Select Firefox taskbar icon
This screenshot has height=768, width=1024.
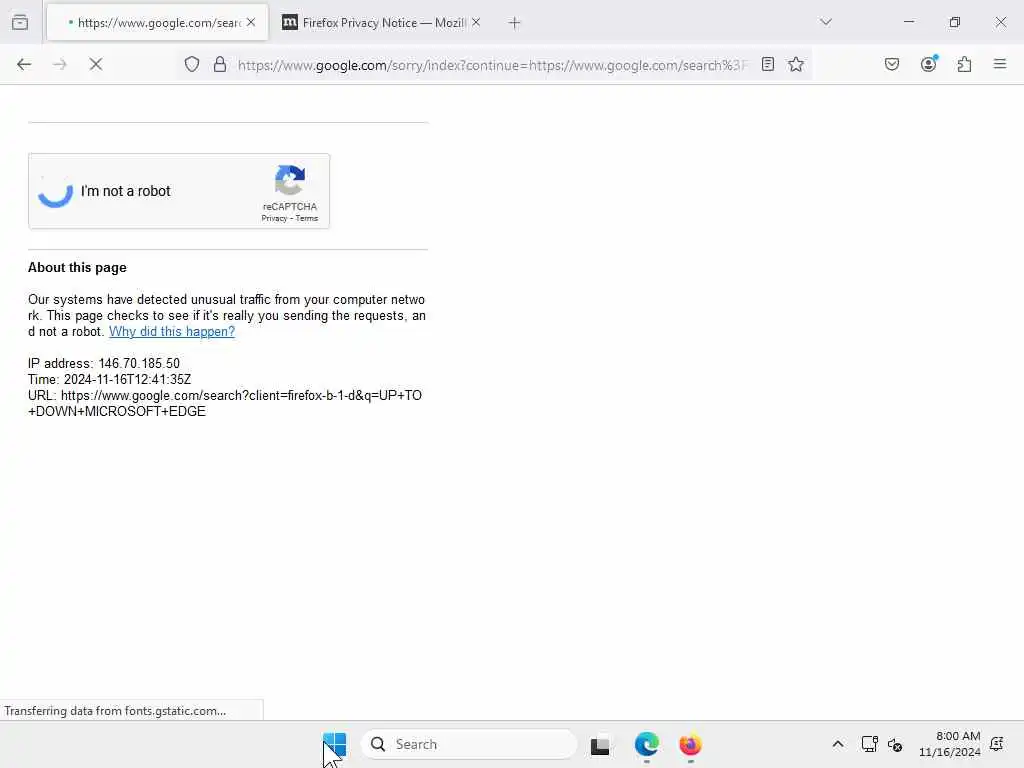tap(690, 744)
